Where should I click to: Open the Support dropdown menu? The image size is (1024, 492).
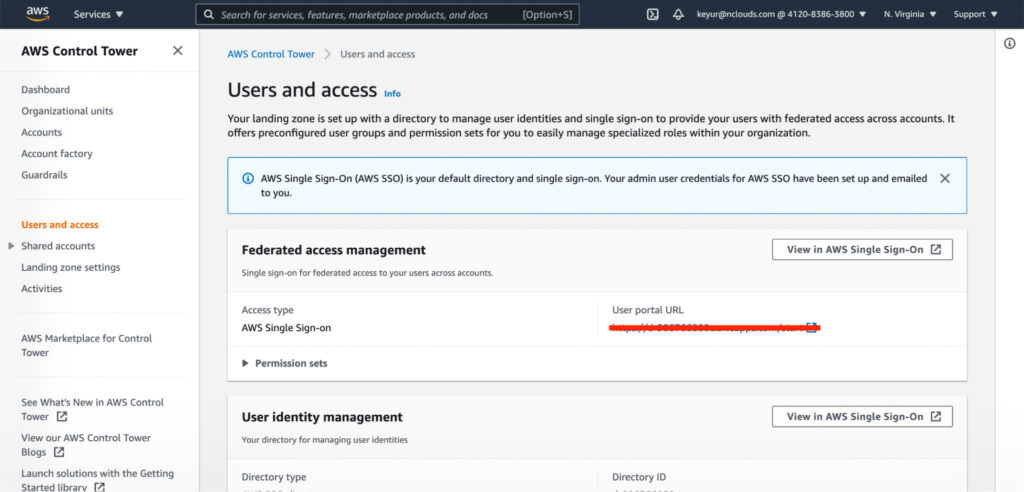976,14
